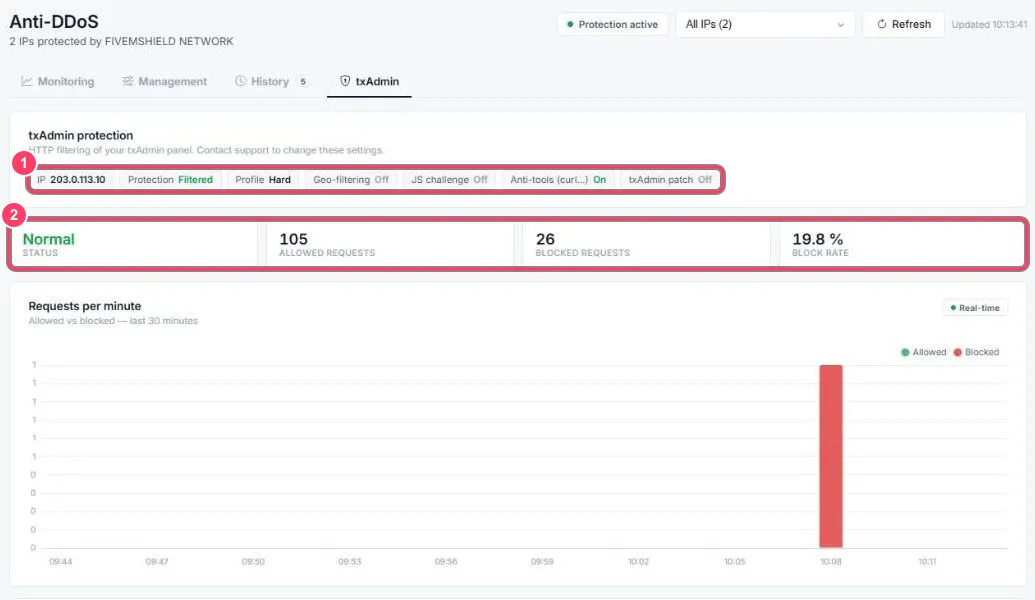Click the Monitoring tab chart icon

pos(26,81)
